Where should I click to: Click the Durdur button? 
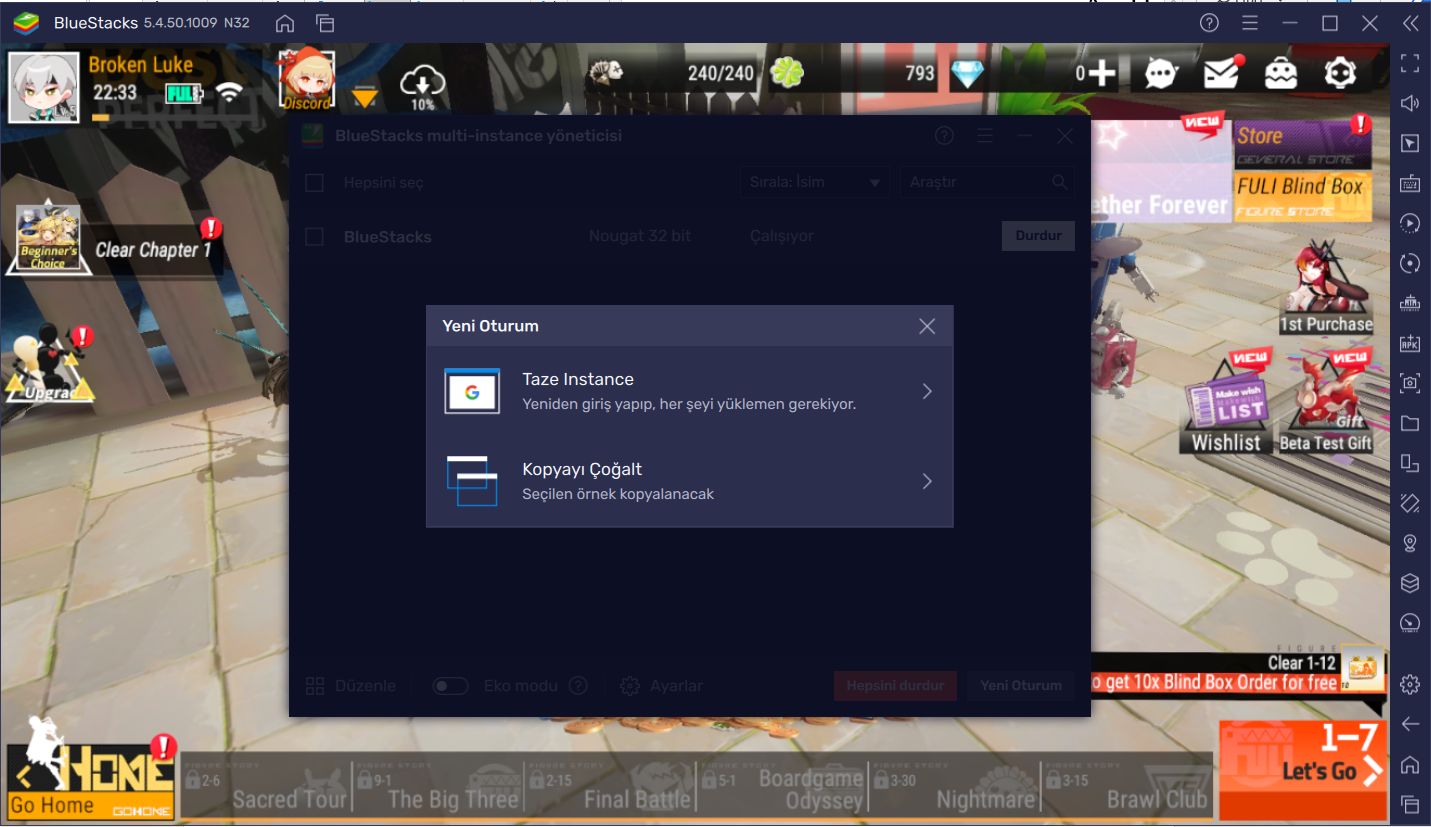click(x=1038, y=236)
